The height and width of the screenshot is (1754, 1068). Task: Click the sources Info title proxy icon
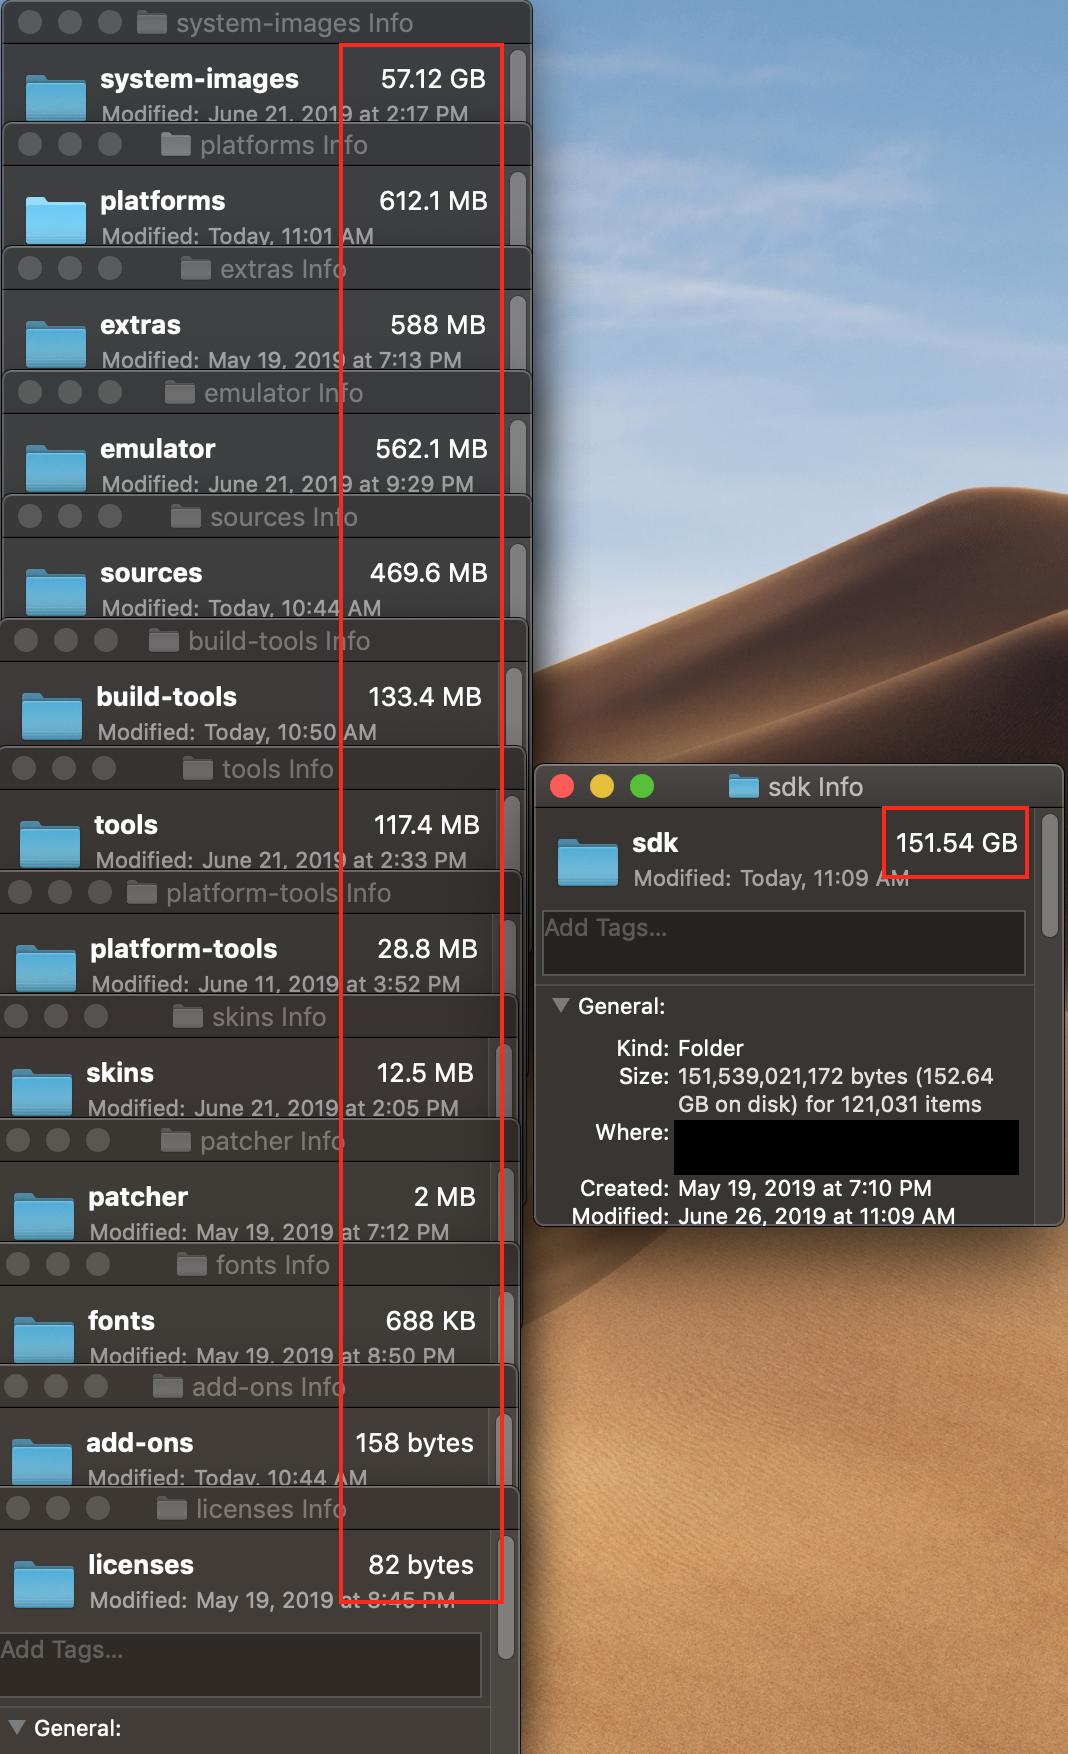point(186,517)
